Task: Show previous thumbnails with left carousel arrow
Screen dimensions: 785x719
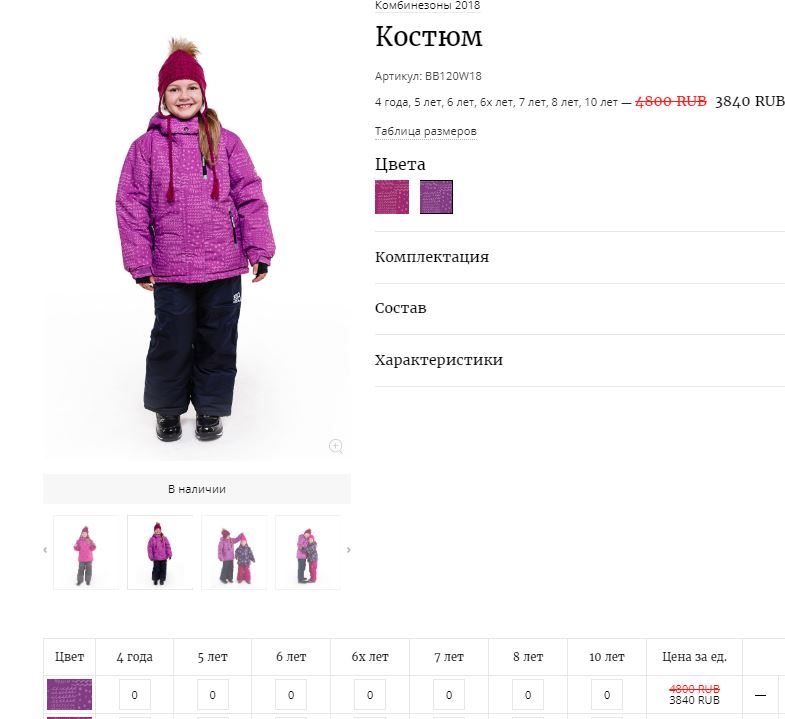Action: tap(45, 550)
